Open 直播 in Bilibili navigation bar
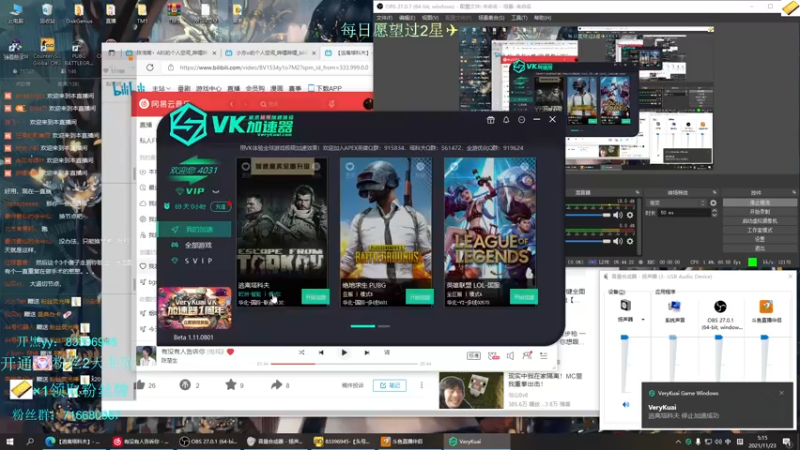 tap(233, 88)
